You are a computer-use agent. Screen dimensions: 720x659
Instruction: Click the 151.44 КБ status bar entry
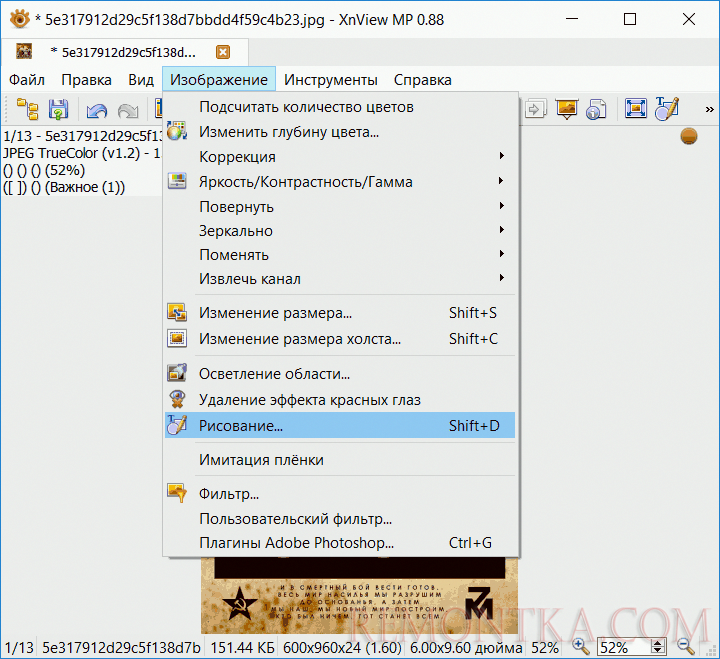click(242, 648)
